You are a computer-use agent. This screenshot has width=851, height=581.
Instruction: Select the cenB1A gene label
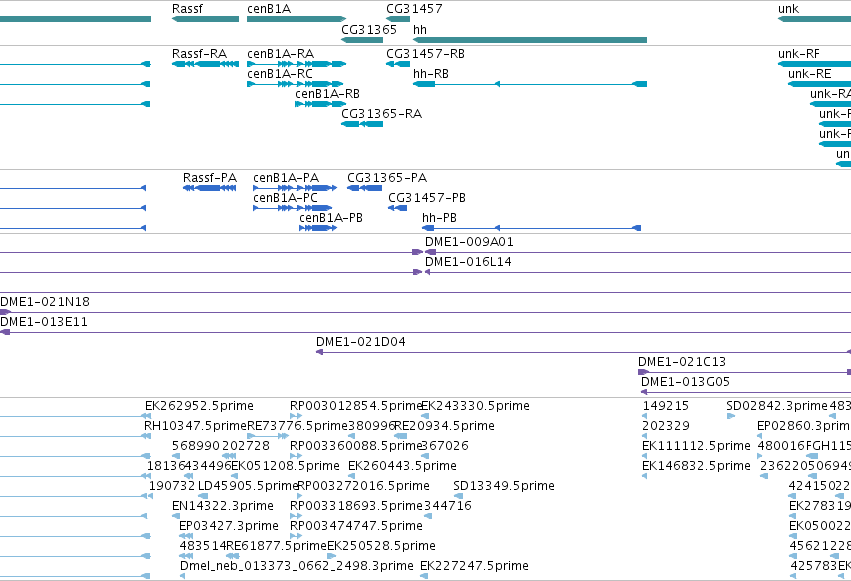[269, 9]
